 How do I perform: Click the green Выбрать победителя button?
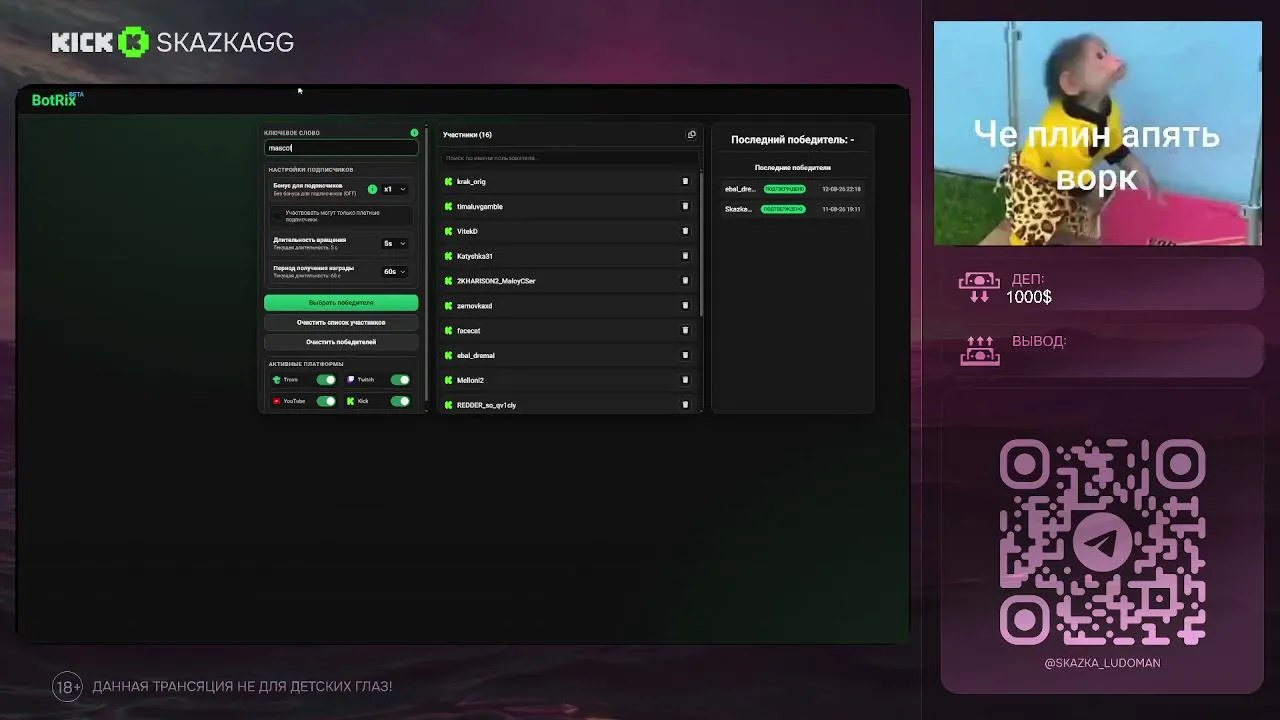[341, 303]
